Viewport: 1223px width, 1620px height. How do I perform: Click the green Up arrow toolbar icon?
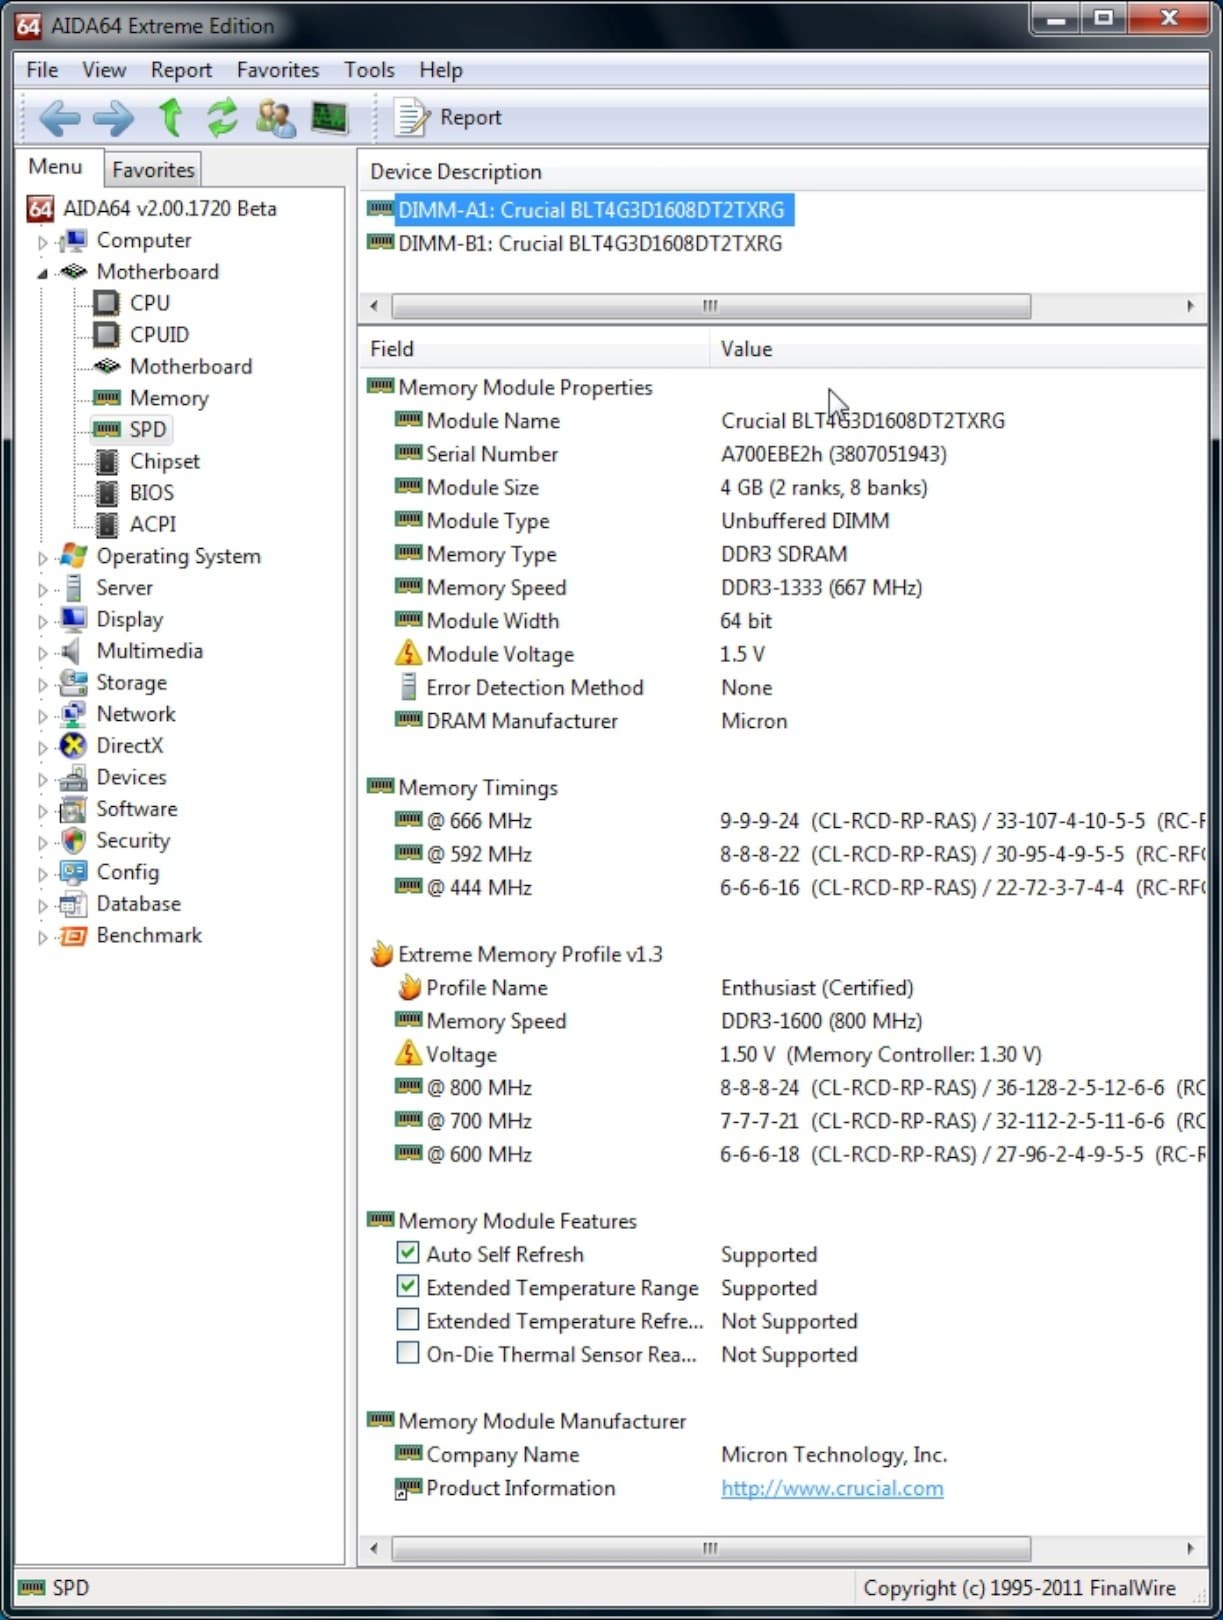click(x=171, y=117)
